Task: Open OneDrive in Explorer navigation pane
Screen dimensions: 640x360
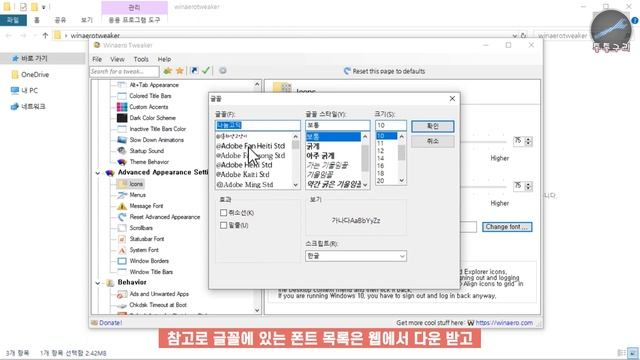Action: pos(35,75)
